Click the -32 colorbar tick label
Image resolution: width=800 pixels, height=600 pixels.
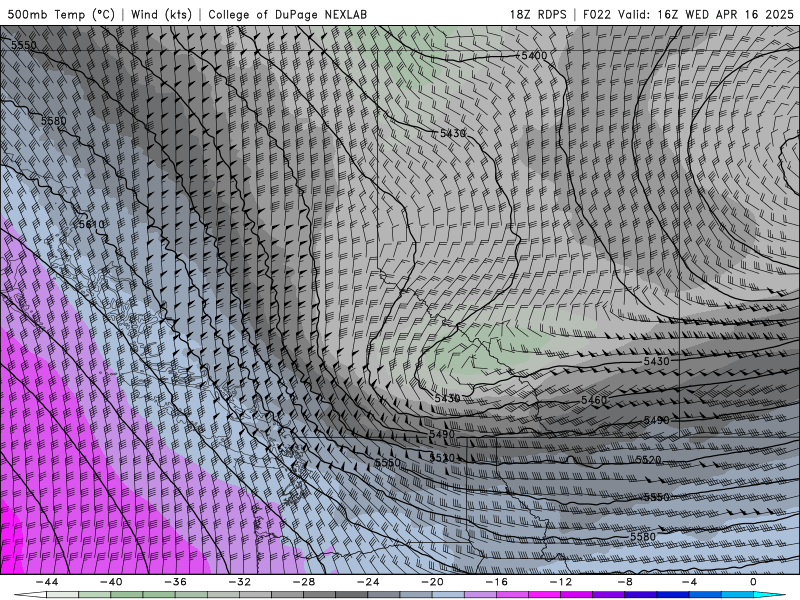239,582
